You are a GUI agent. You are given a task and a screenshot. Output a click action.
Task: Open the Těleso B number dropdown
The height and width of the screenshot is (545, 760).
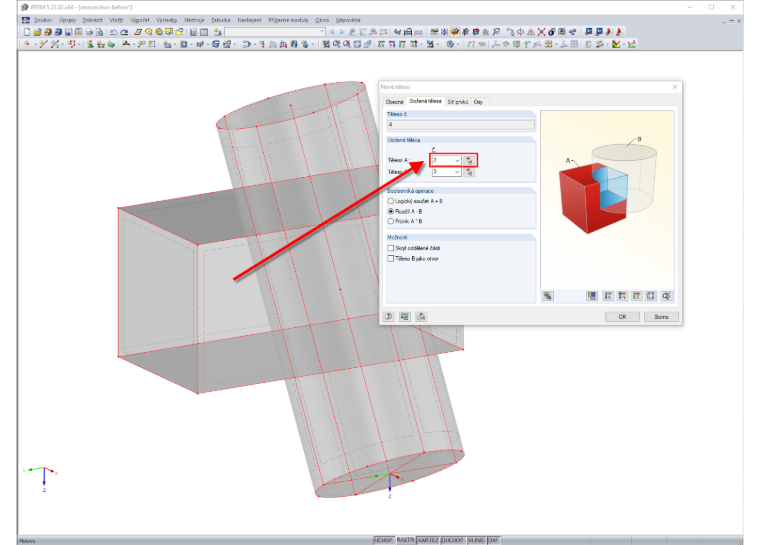457,172
